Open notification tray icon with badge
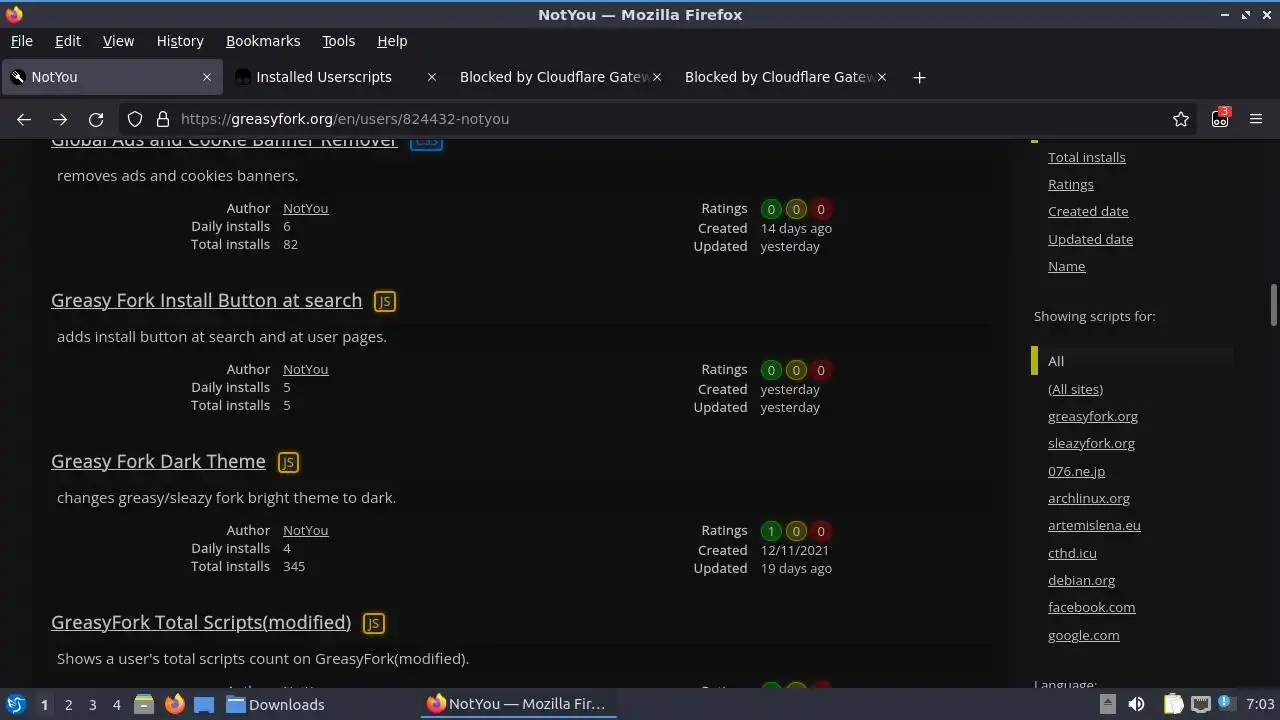1280x720 pixels. [1228, 704]
